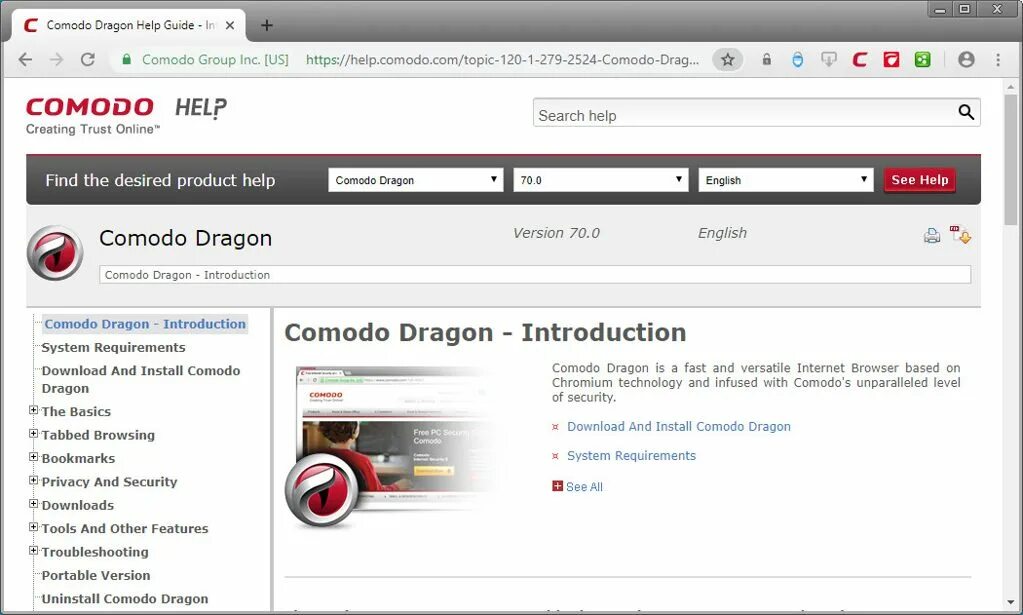The width and height of the screenshot is (1023, 615).
Task: Open a new tab with the plus button
Action: pos(267,25)
